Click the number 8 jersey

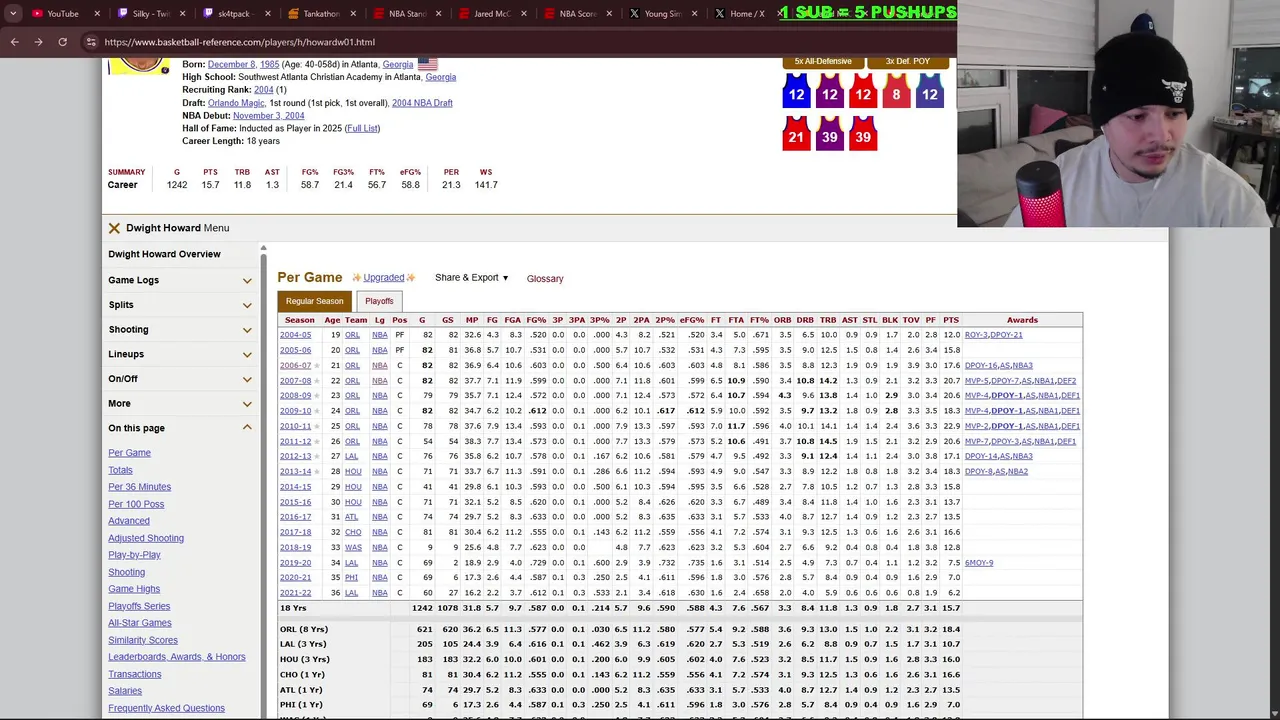tap(896, 93)
